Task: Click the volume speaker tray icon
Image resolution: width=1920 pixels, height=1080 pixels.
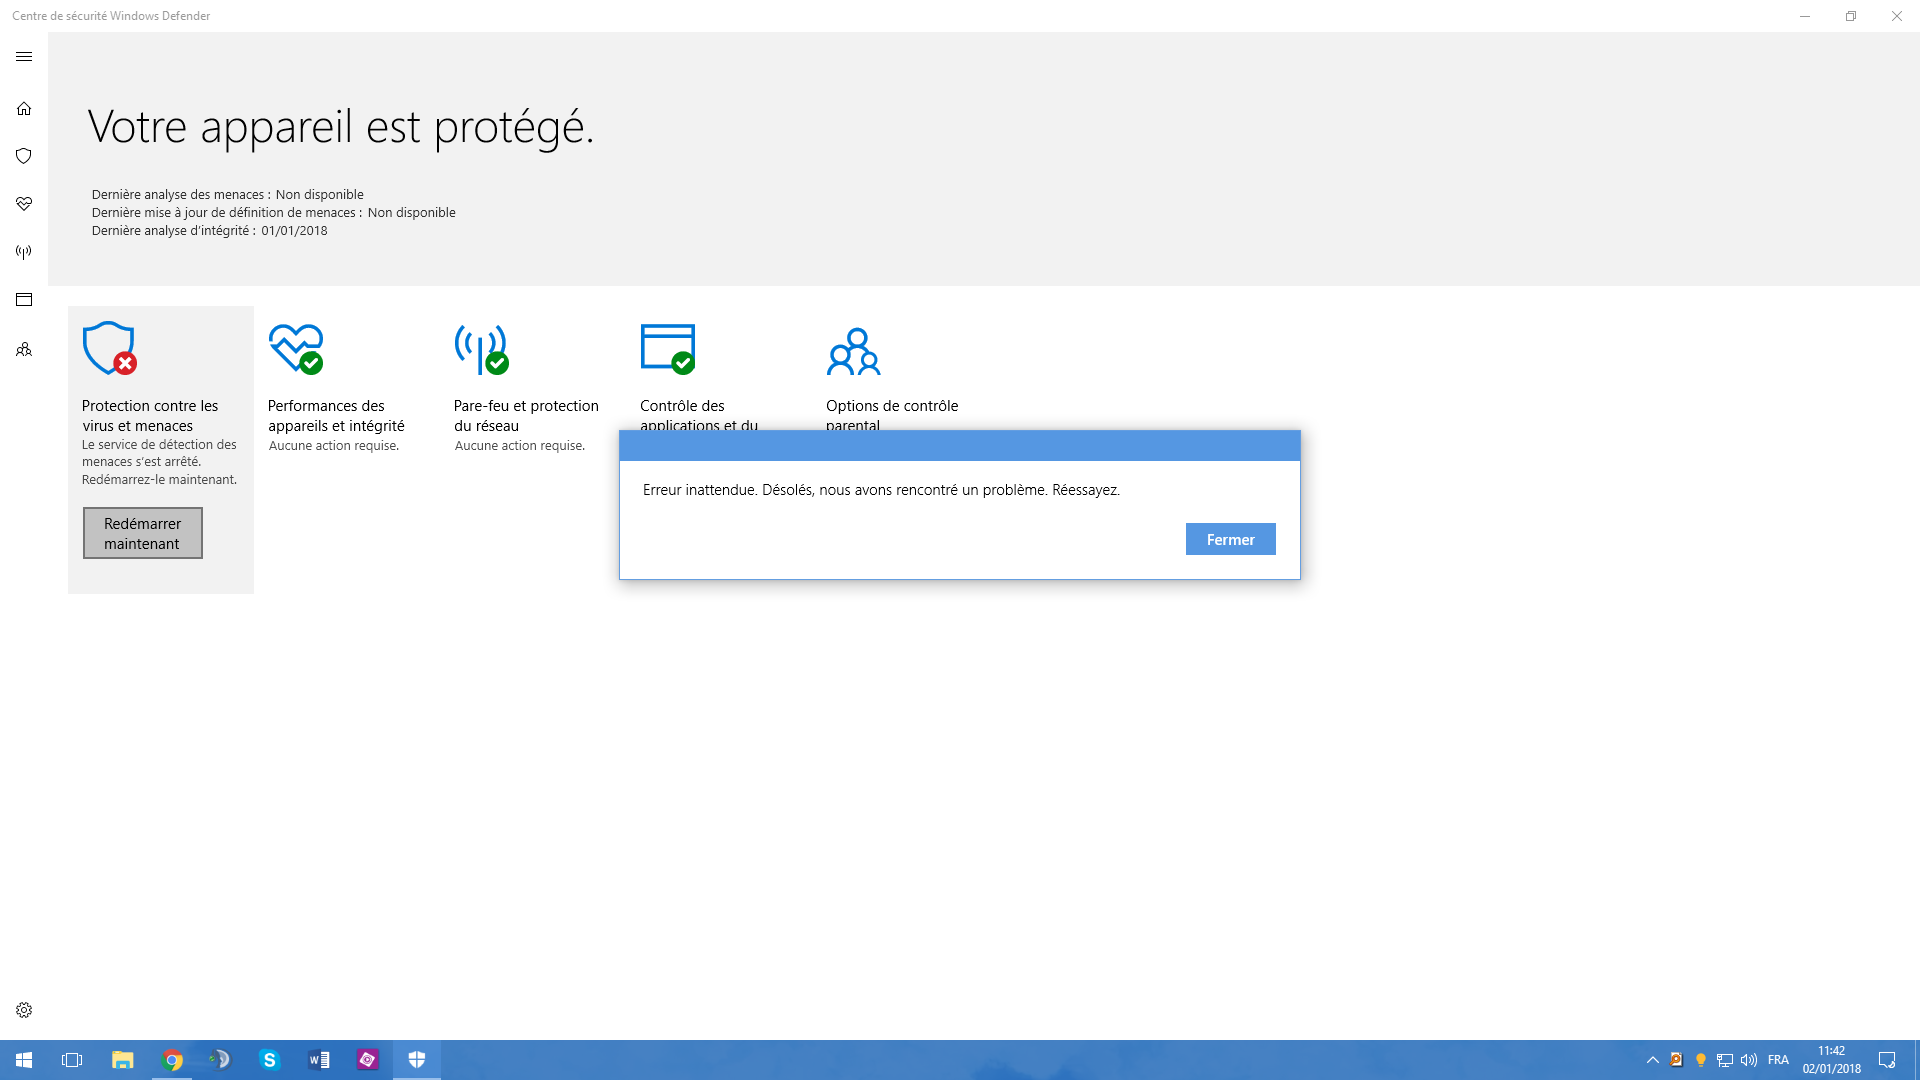Action: (x=1749, y=1060)
